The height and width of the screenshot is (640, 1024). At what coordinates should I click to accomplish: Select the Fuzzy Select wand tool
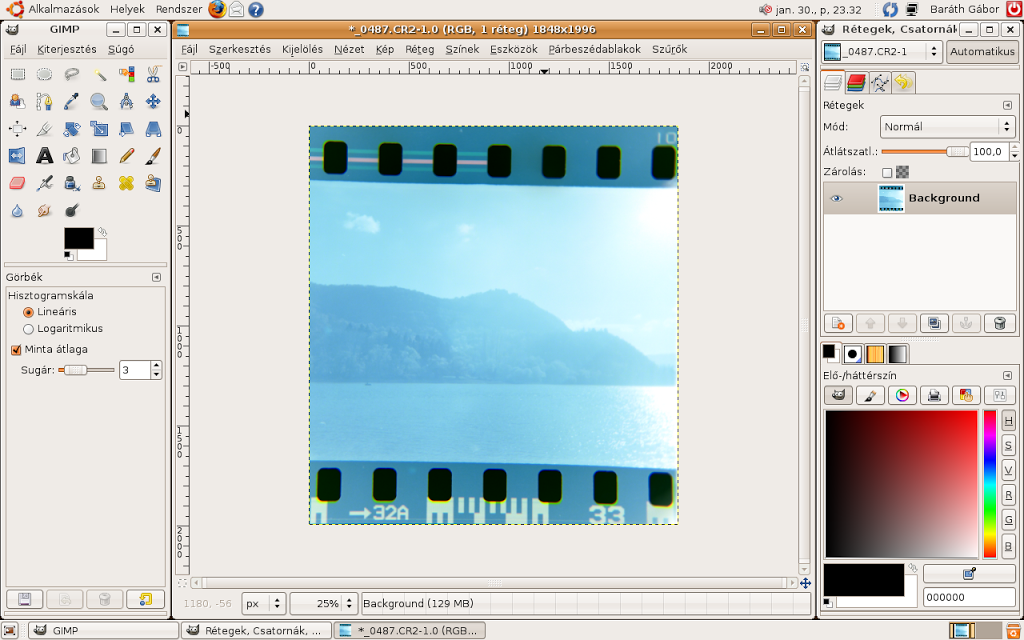pos(99,74)
